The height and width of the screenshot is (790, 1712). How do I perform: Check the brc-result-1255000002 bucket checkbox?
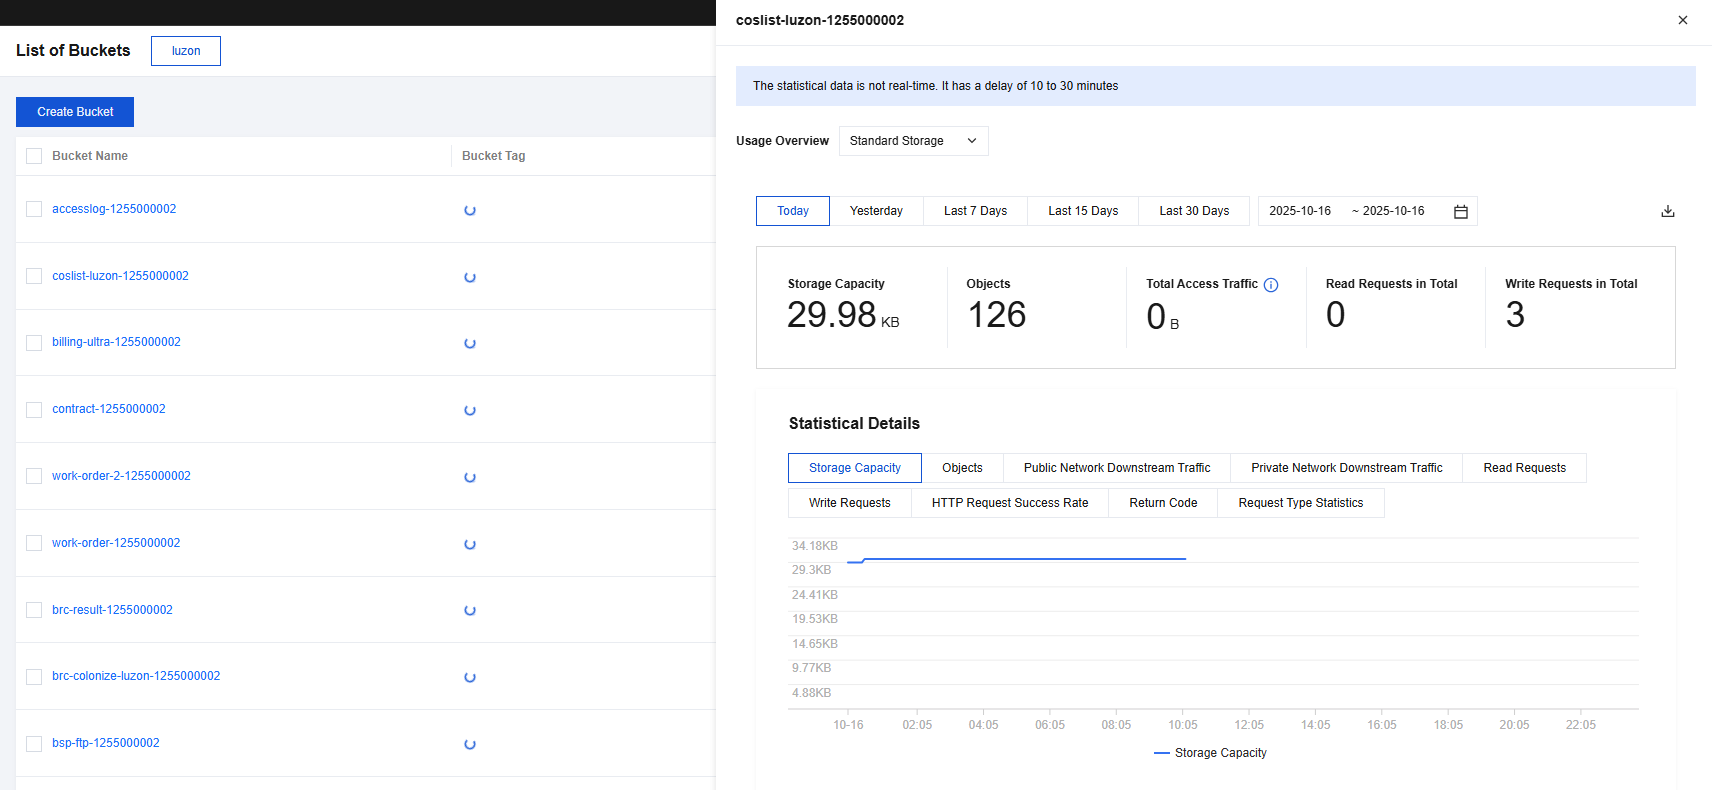[x=34, y=610]
